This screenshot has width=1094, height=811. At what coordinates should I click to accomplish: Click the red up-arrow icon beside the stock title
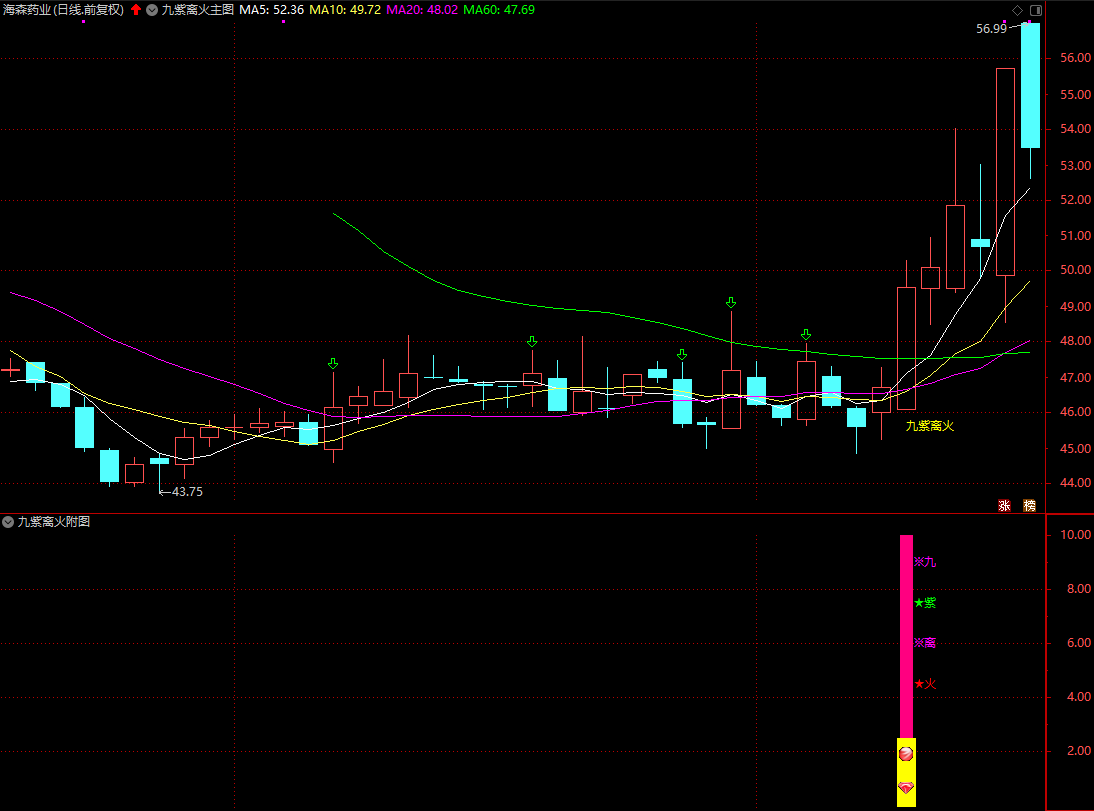(x=136, y=10)
